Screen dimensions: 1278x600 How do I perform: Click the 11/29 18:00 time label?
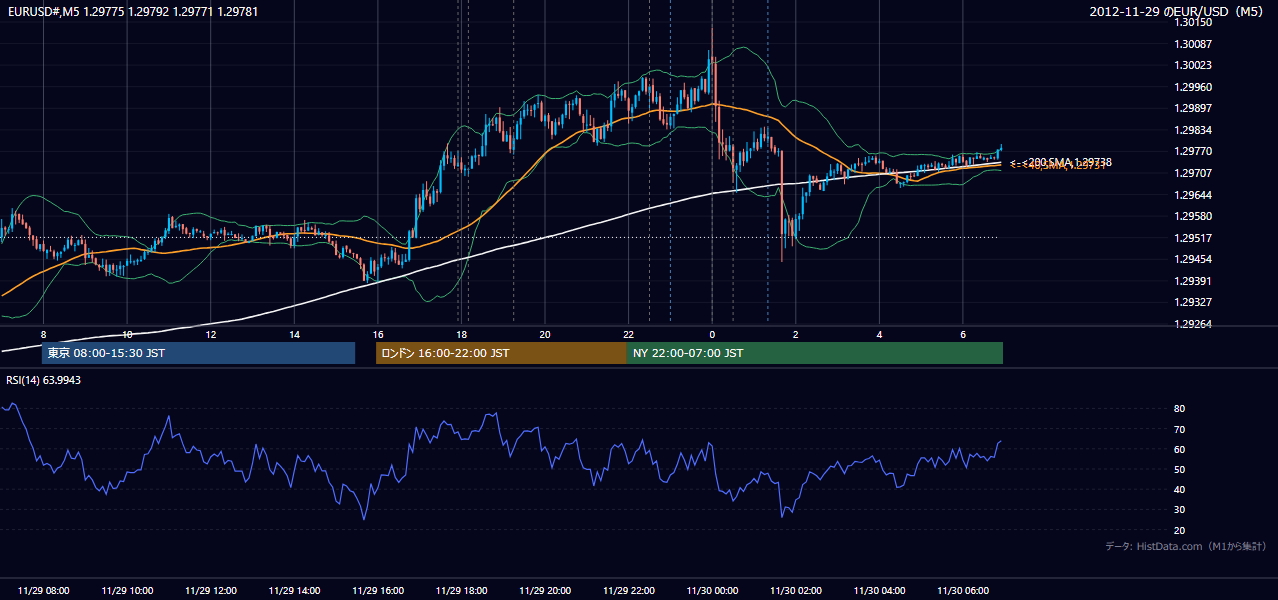461,591
